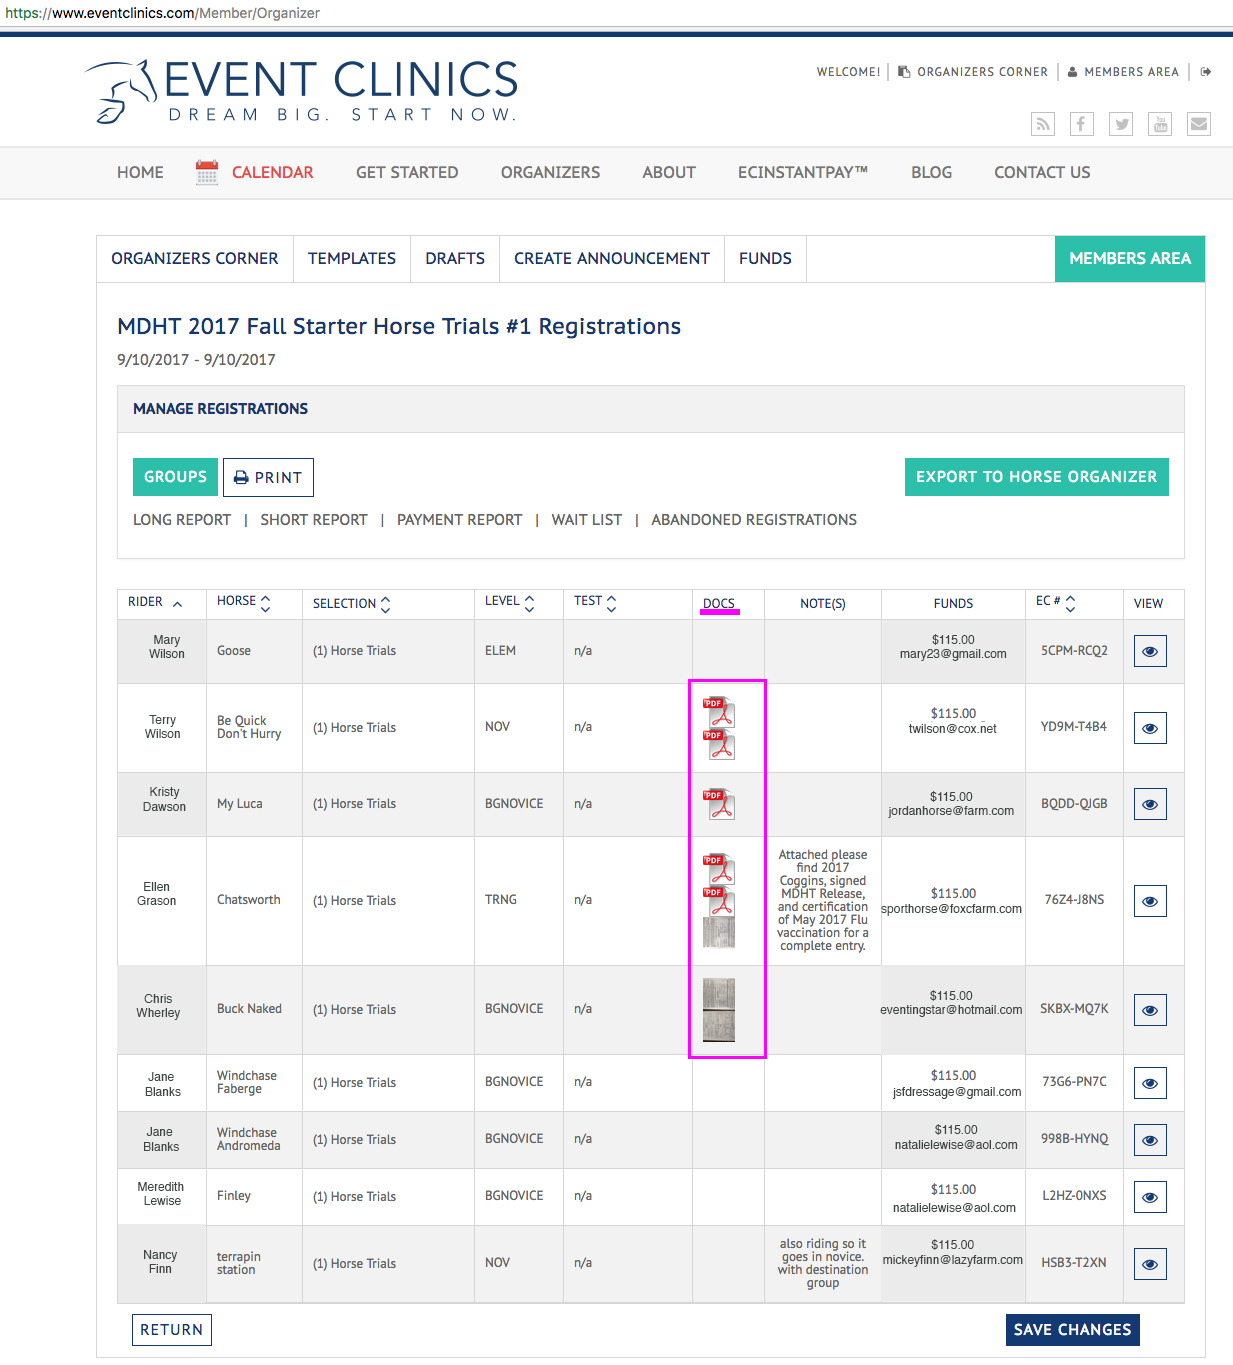The width and height of the screenshot is (1233, 1365).
Task: Sort table by Horse column arrows
Action: 266,603
